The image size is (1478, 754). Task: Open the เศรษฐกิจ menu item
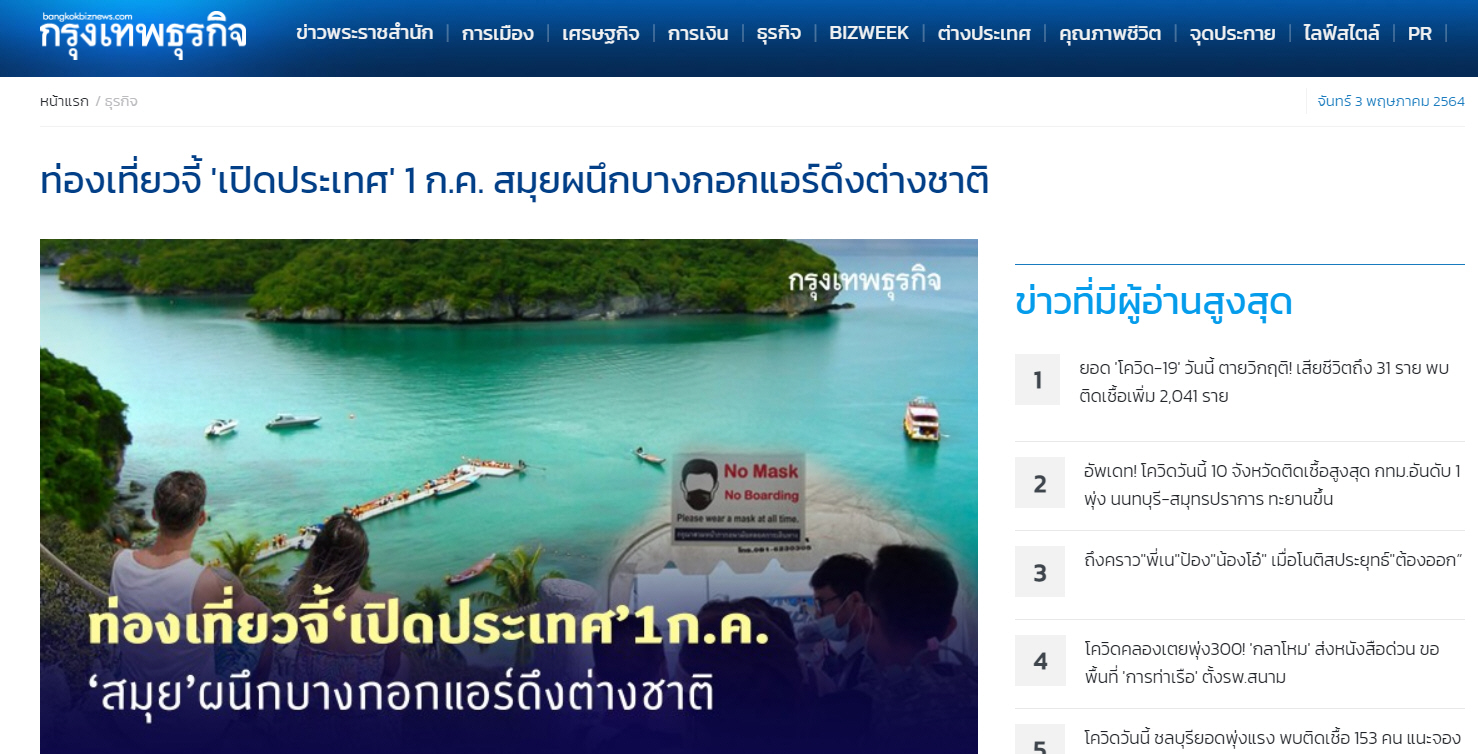click(600, 33)
